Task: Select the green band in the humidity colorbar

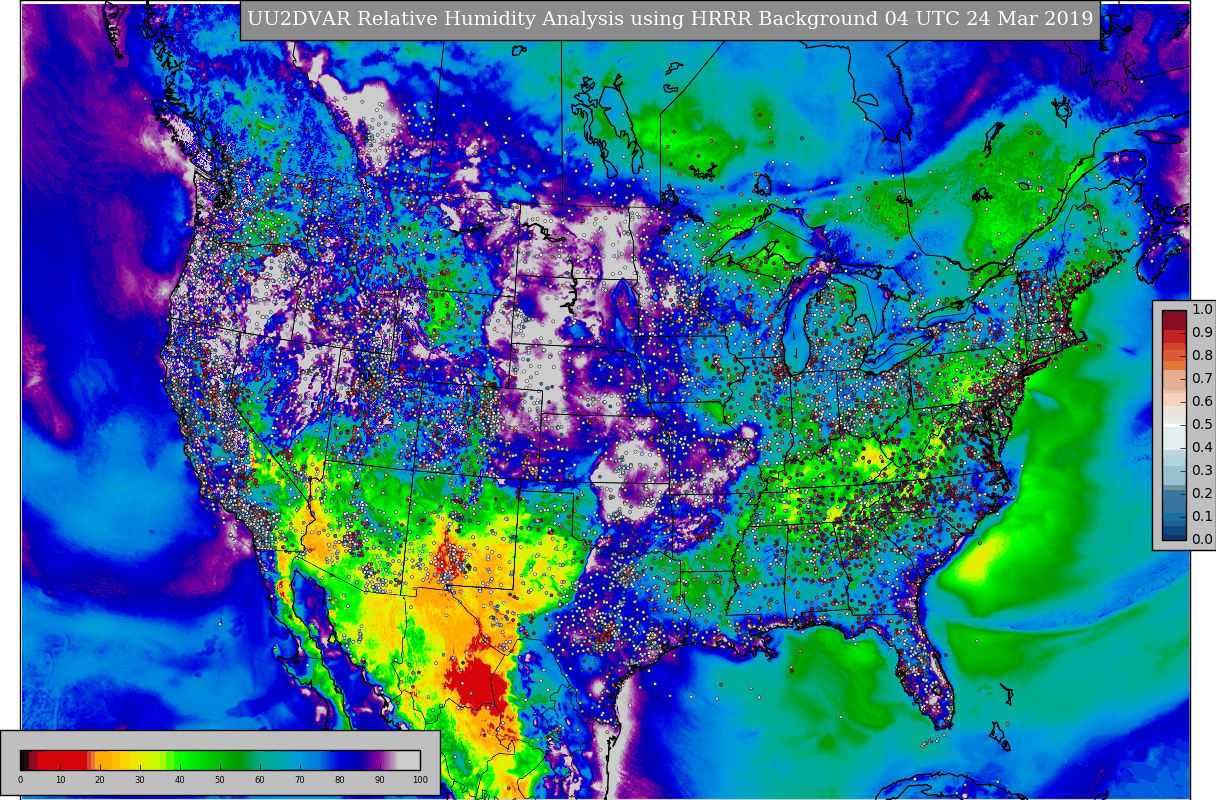Action: (210, 760)
